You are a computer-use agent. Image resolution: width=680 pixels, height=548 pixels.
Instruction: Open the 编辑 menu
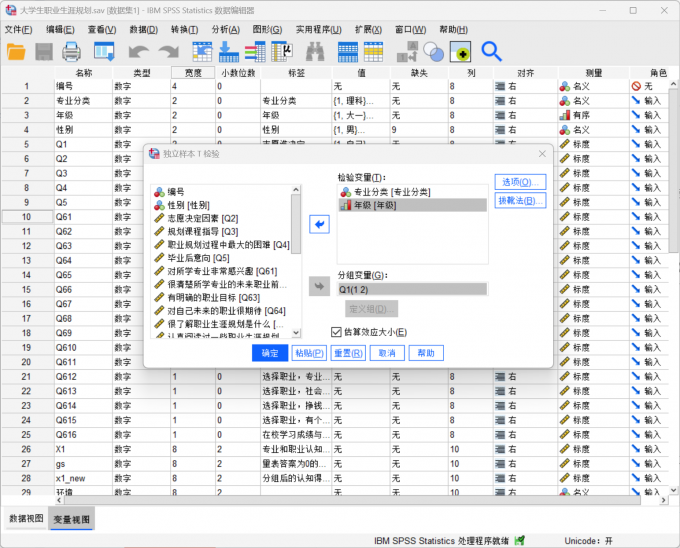pos(60,29)
